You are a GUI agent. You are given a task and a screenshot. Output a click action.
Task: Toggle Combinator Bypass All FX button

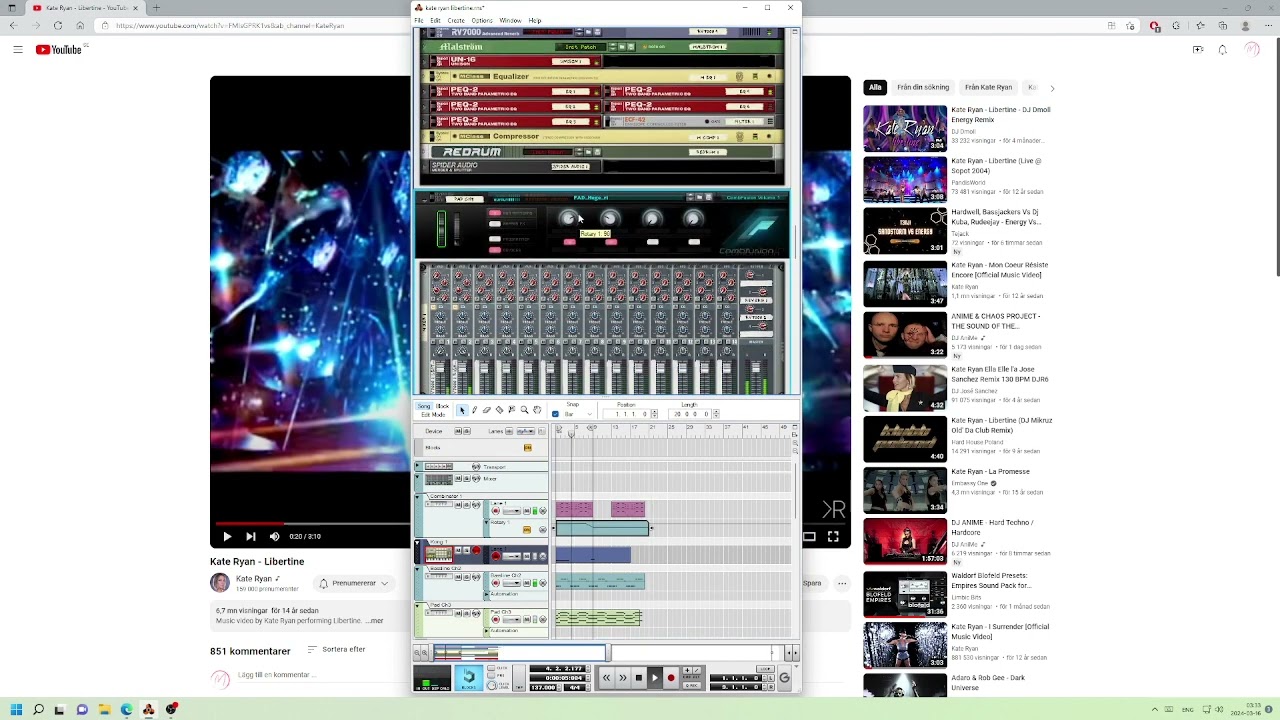coord(495,223)
